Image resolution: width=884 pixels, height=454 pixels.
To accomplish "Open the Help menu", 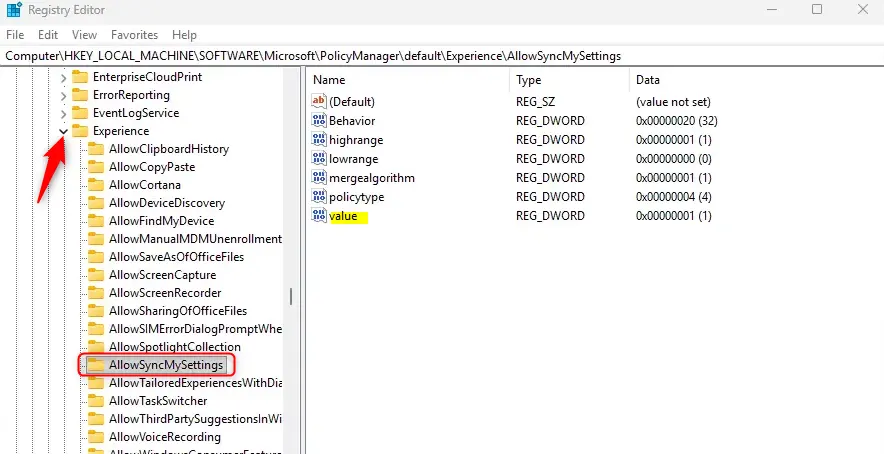I will click(184, 35).
